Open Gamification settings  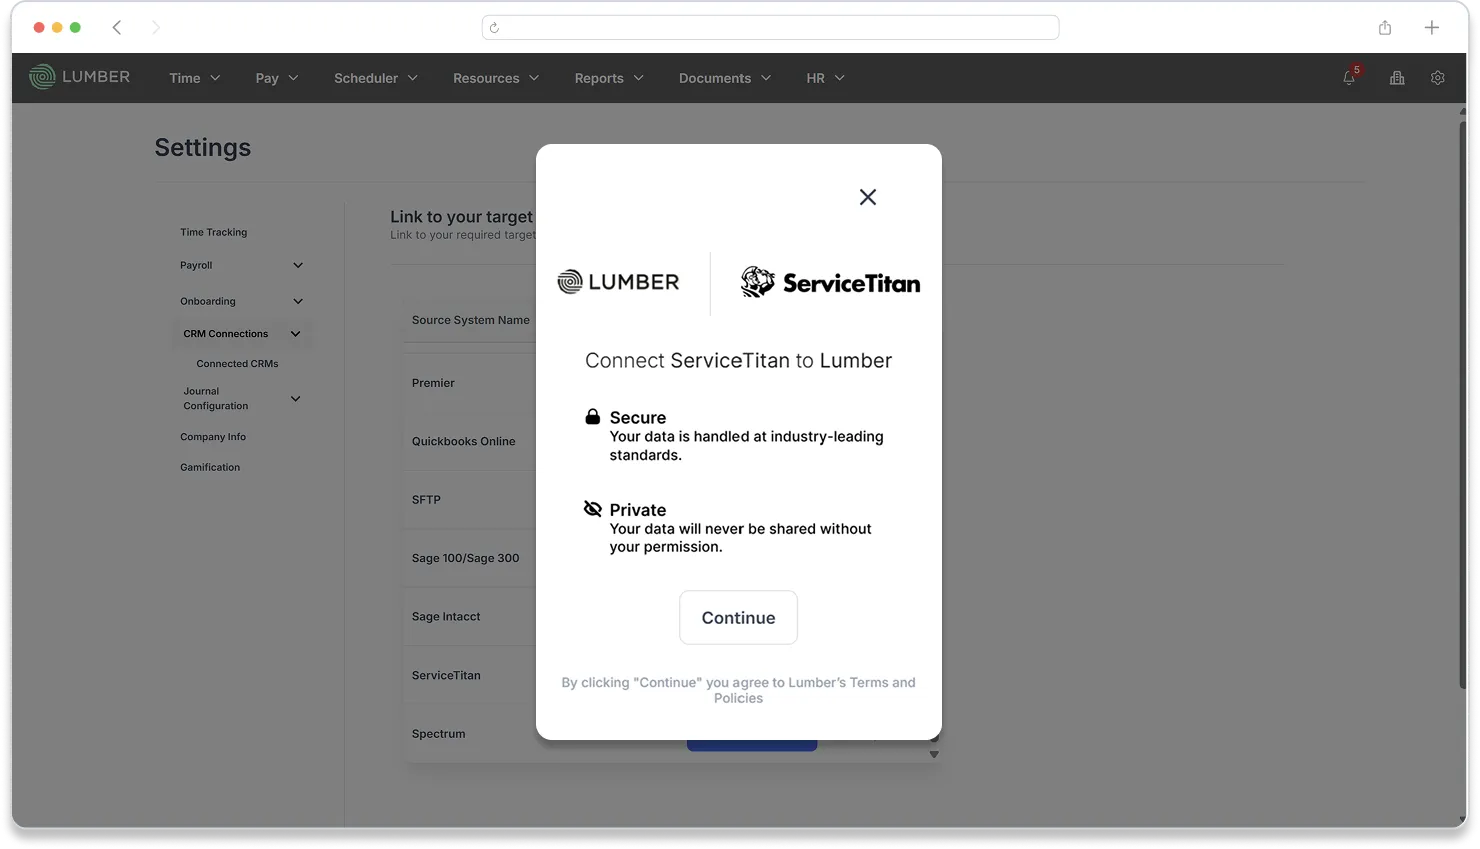point(210,467)
